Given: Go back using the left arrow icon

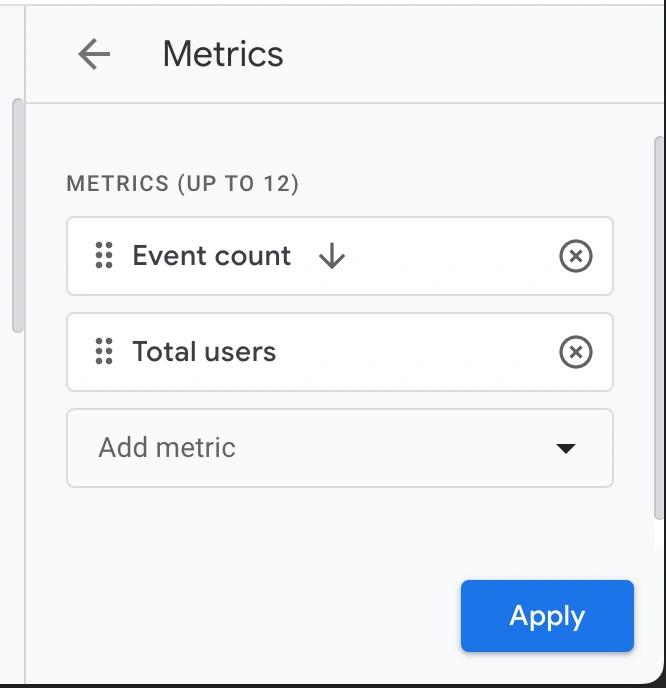Looking at the screenshot, I should click(x=94, y=54).
